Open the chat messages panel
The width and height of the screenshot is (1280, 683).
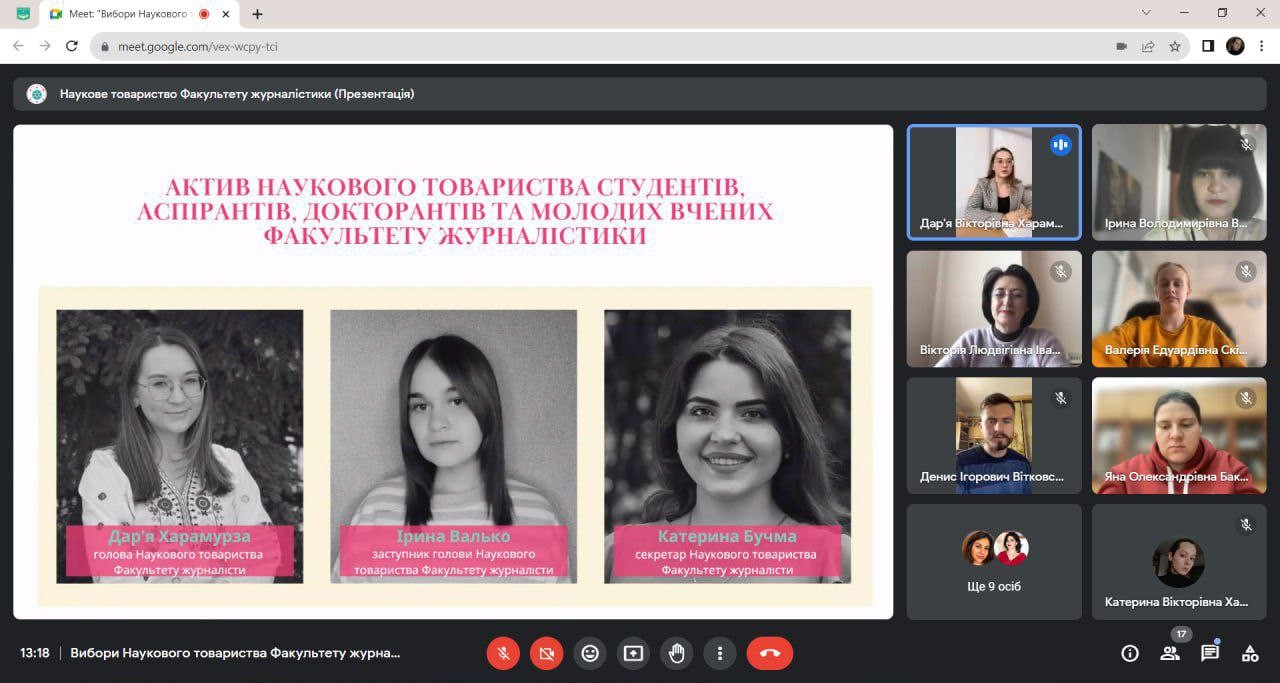click(x=1210, y=653)
